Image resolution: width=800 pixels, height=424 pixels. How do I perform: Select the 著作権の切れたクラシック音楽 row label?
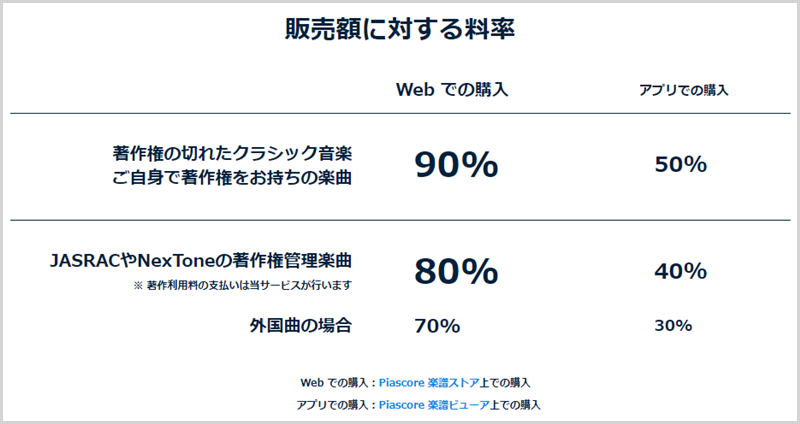coord(232,153)
